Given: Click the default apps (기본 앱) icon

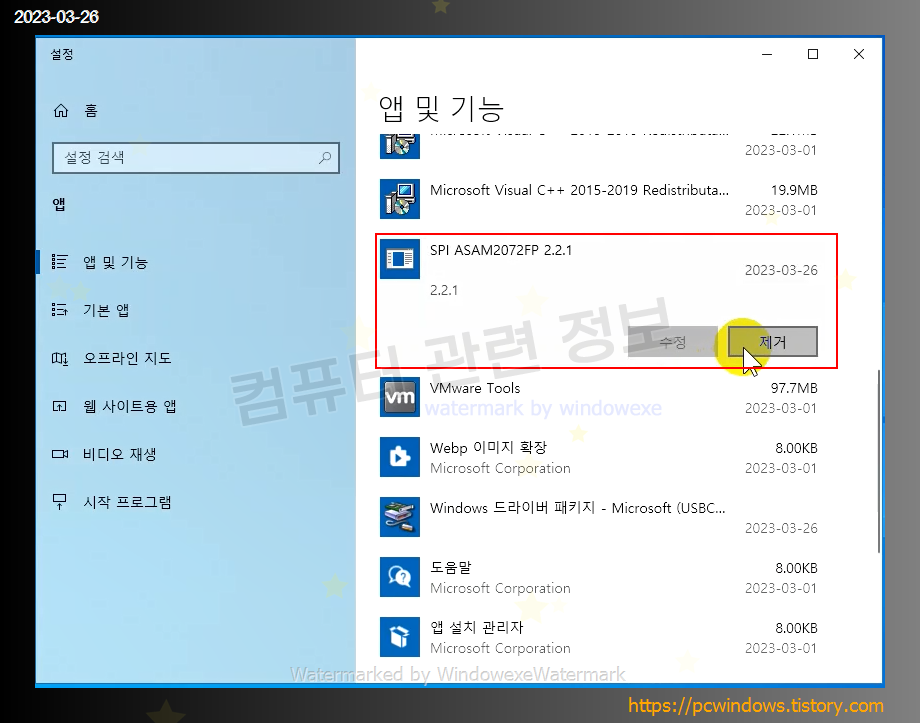Looking at the screenshot, I should click(59, 309).
